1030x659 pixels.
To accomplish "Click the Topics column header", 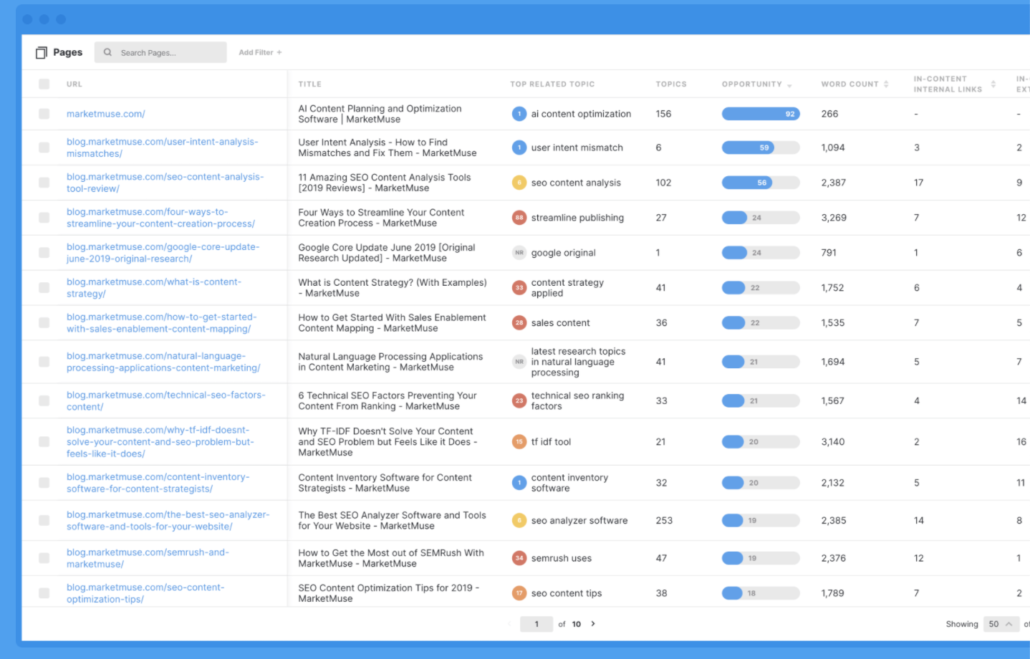I will click(x=671, y=84).
